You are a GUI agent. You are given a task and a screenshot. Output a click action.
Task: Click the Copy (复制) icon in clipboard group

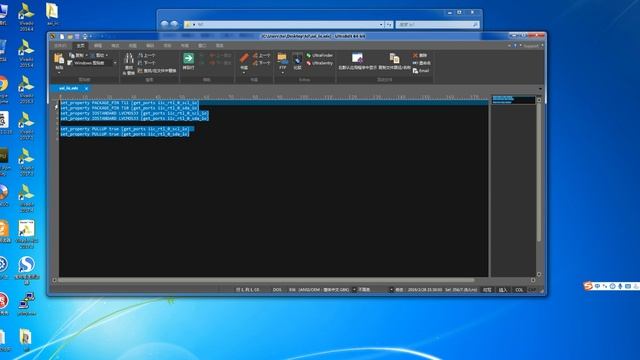point(72,55)
